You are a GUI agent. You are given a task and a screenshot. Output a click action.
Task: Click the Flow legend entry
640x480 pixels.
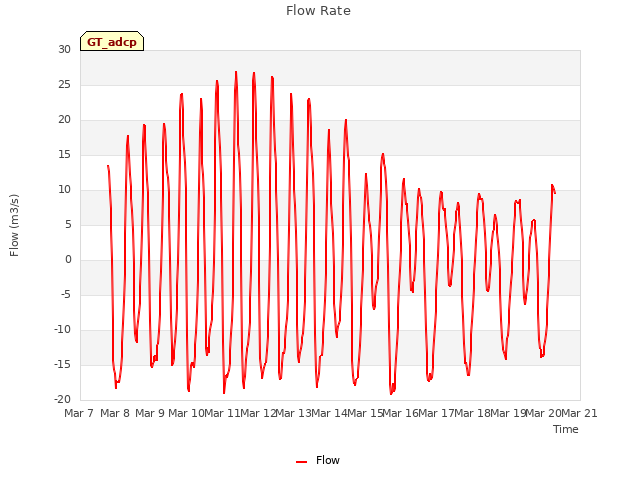pyautogui.click(x=318, y=460)
